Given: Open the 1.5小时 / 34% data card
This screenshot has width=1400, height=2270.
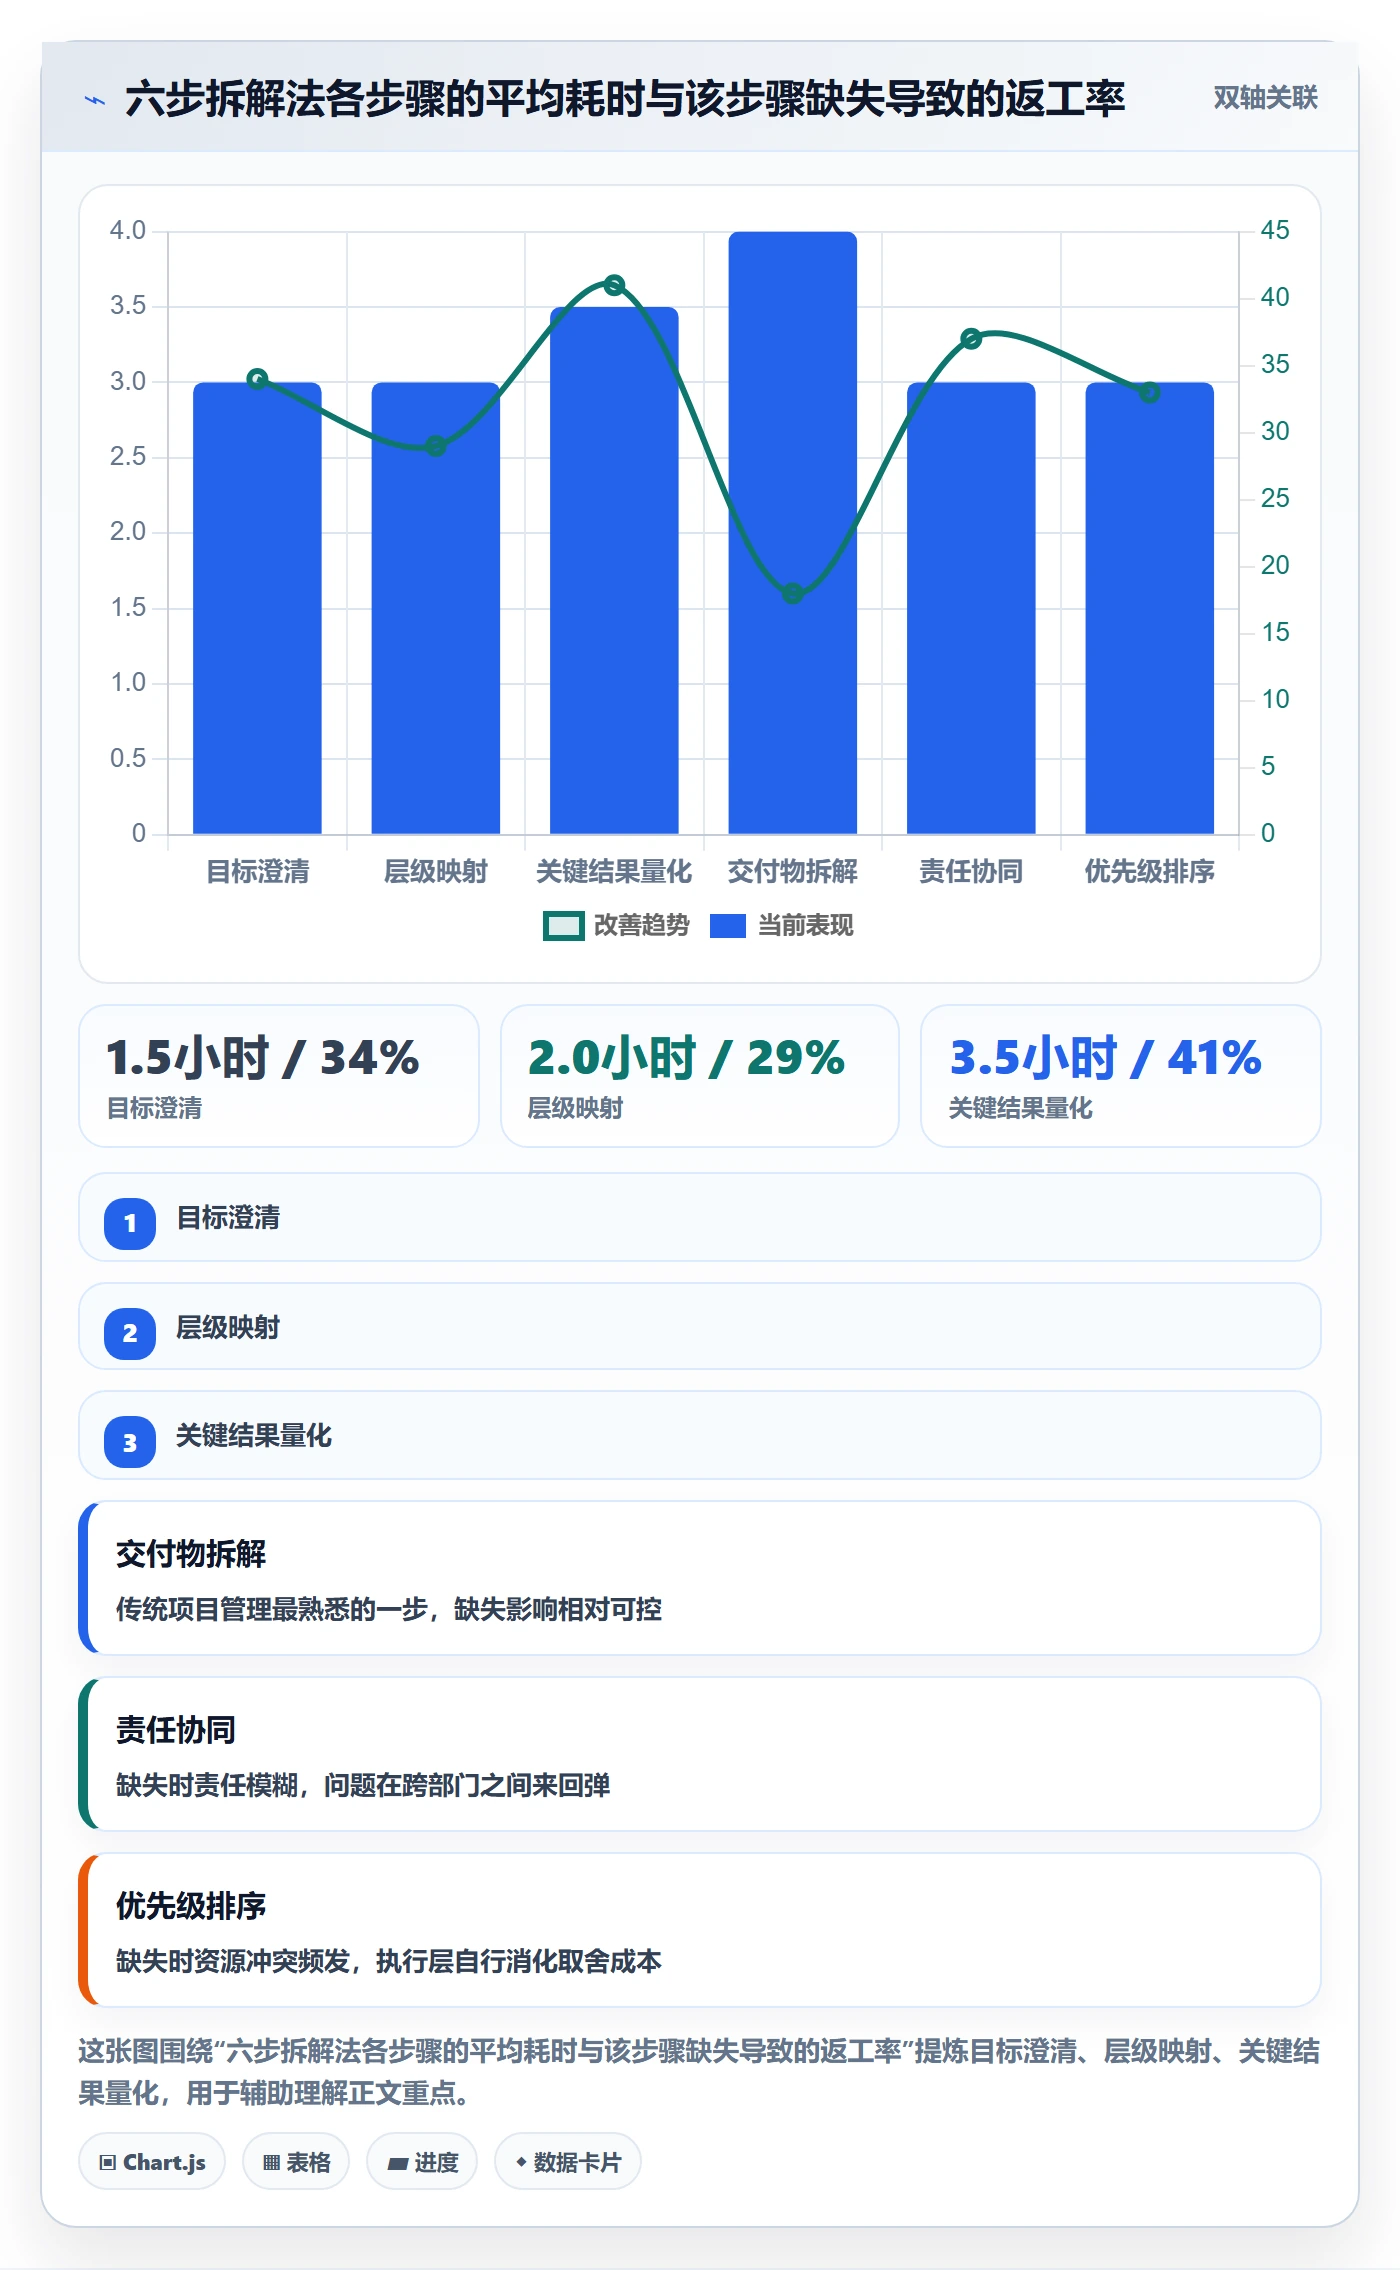Looking at the screenshot, I should (x=279, y=1076).
